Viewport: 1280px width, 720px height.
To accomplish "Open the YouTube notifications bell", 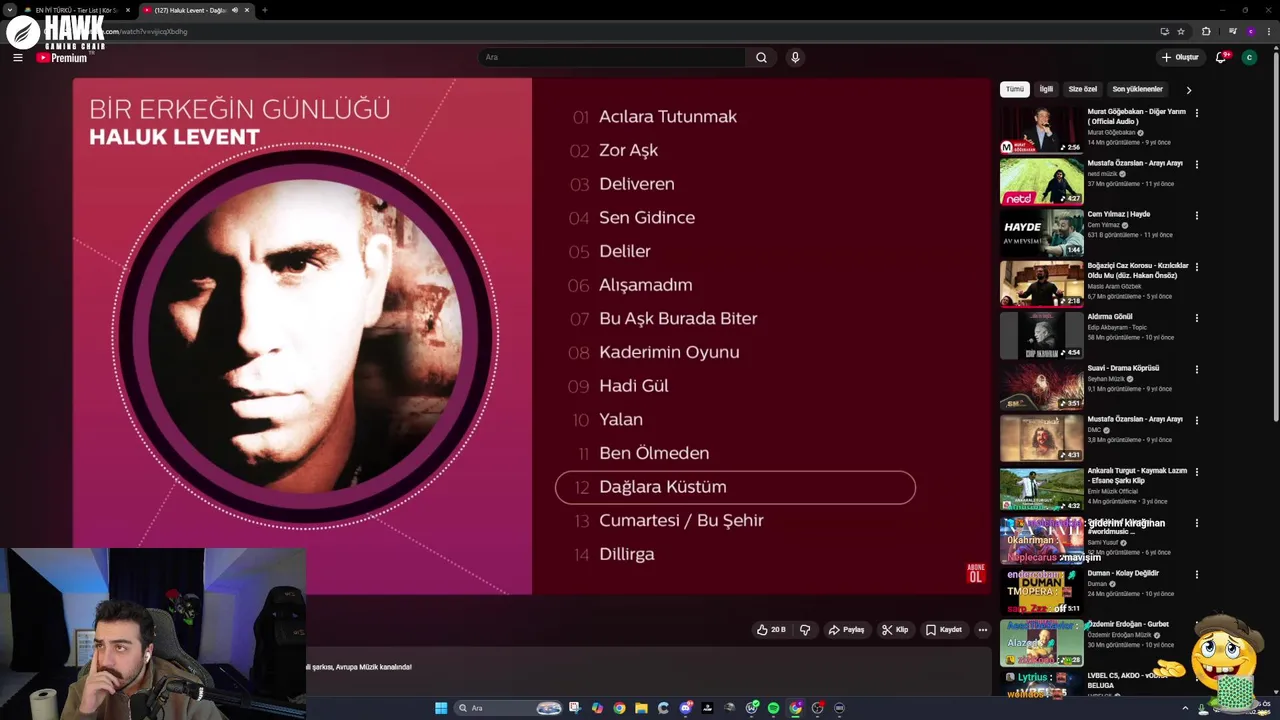I will [x=1220, y=58].
